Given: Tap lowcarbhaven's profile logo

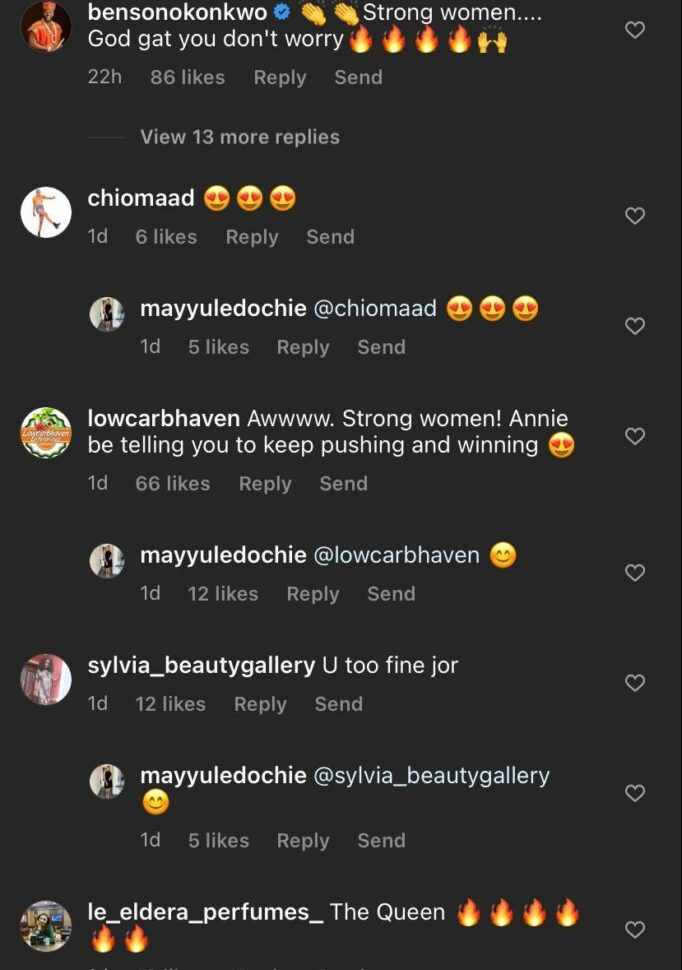Looking at the screenshot, I should click(x=46, y=433).
